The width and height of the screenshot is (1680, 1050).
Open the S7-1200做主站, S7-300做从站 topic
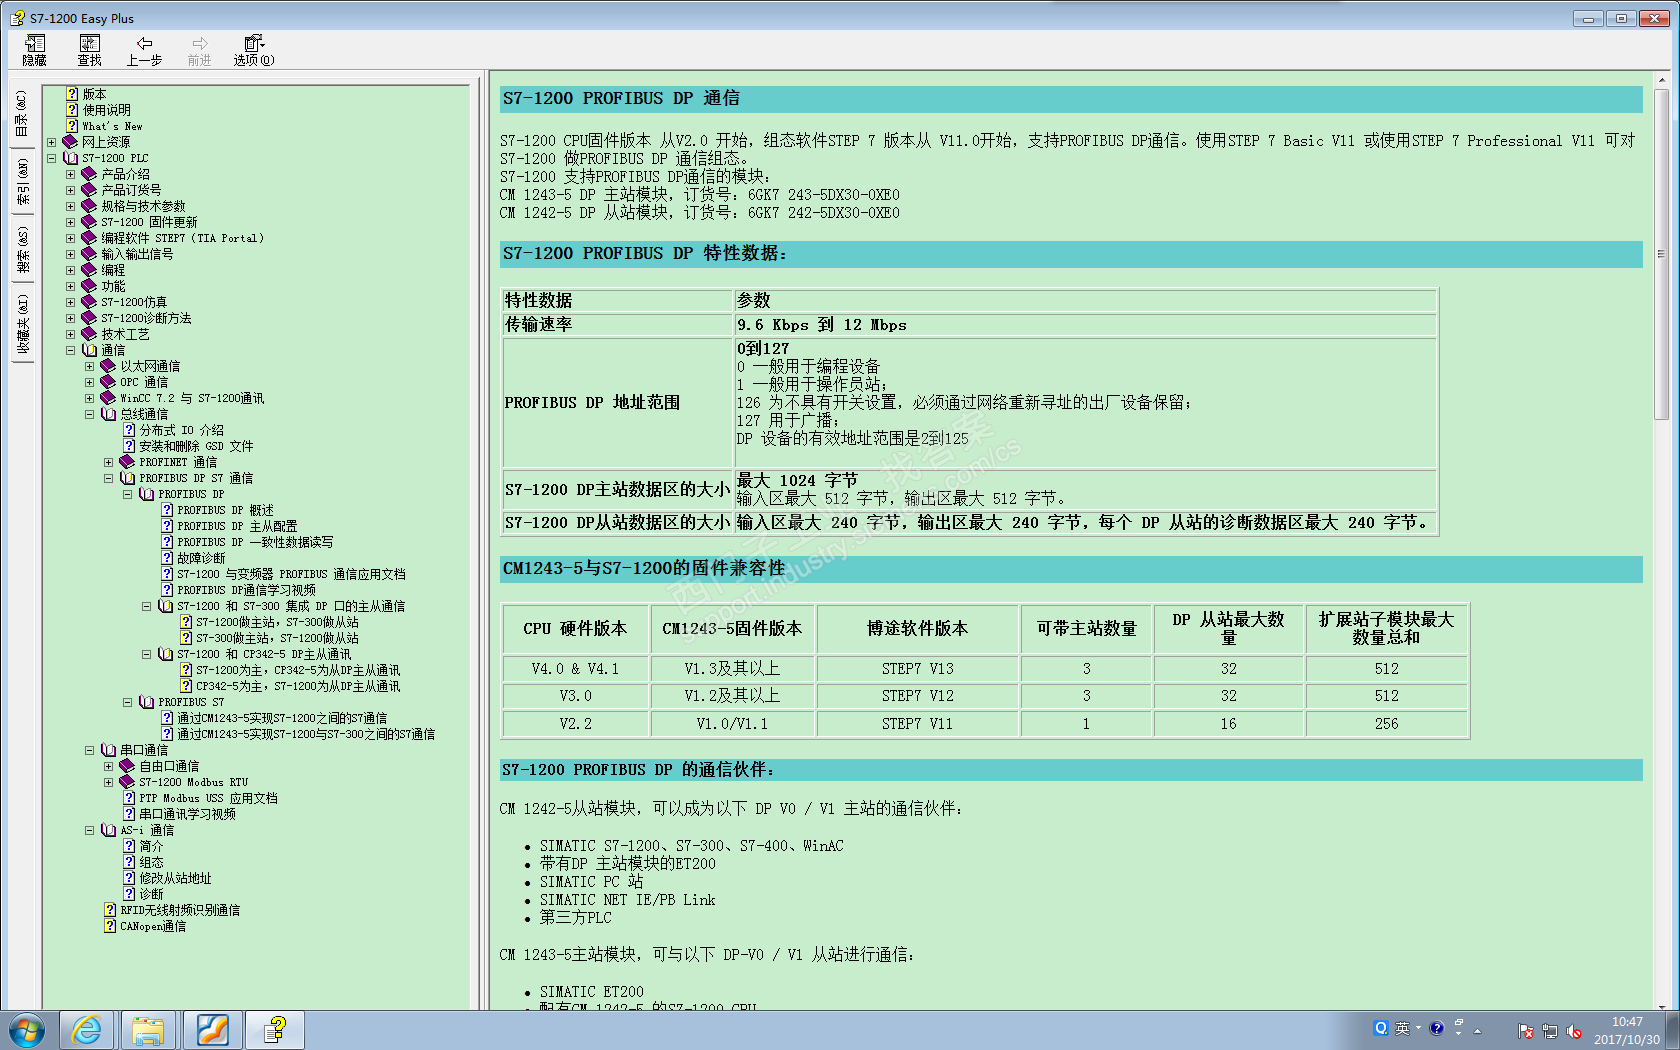click(277, 622)
